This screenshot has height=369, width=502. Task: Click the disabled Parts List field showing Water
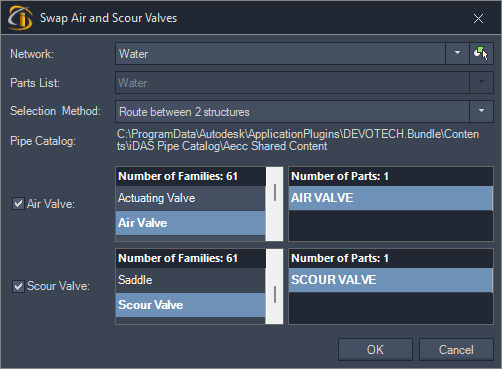point(293,82)
